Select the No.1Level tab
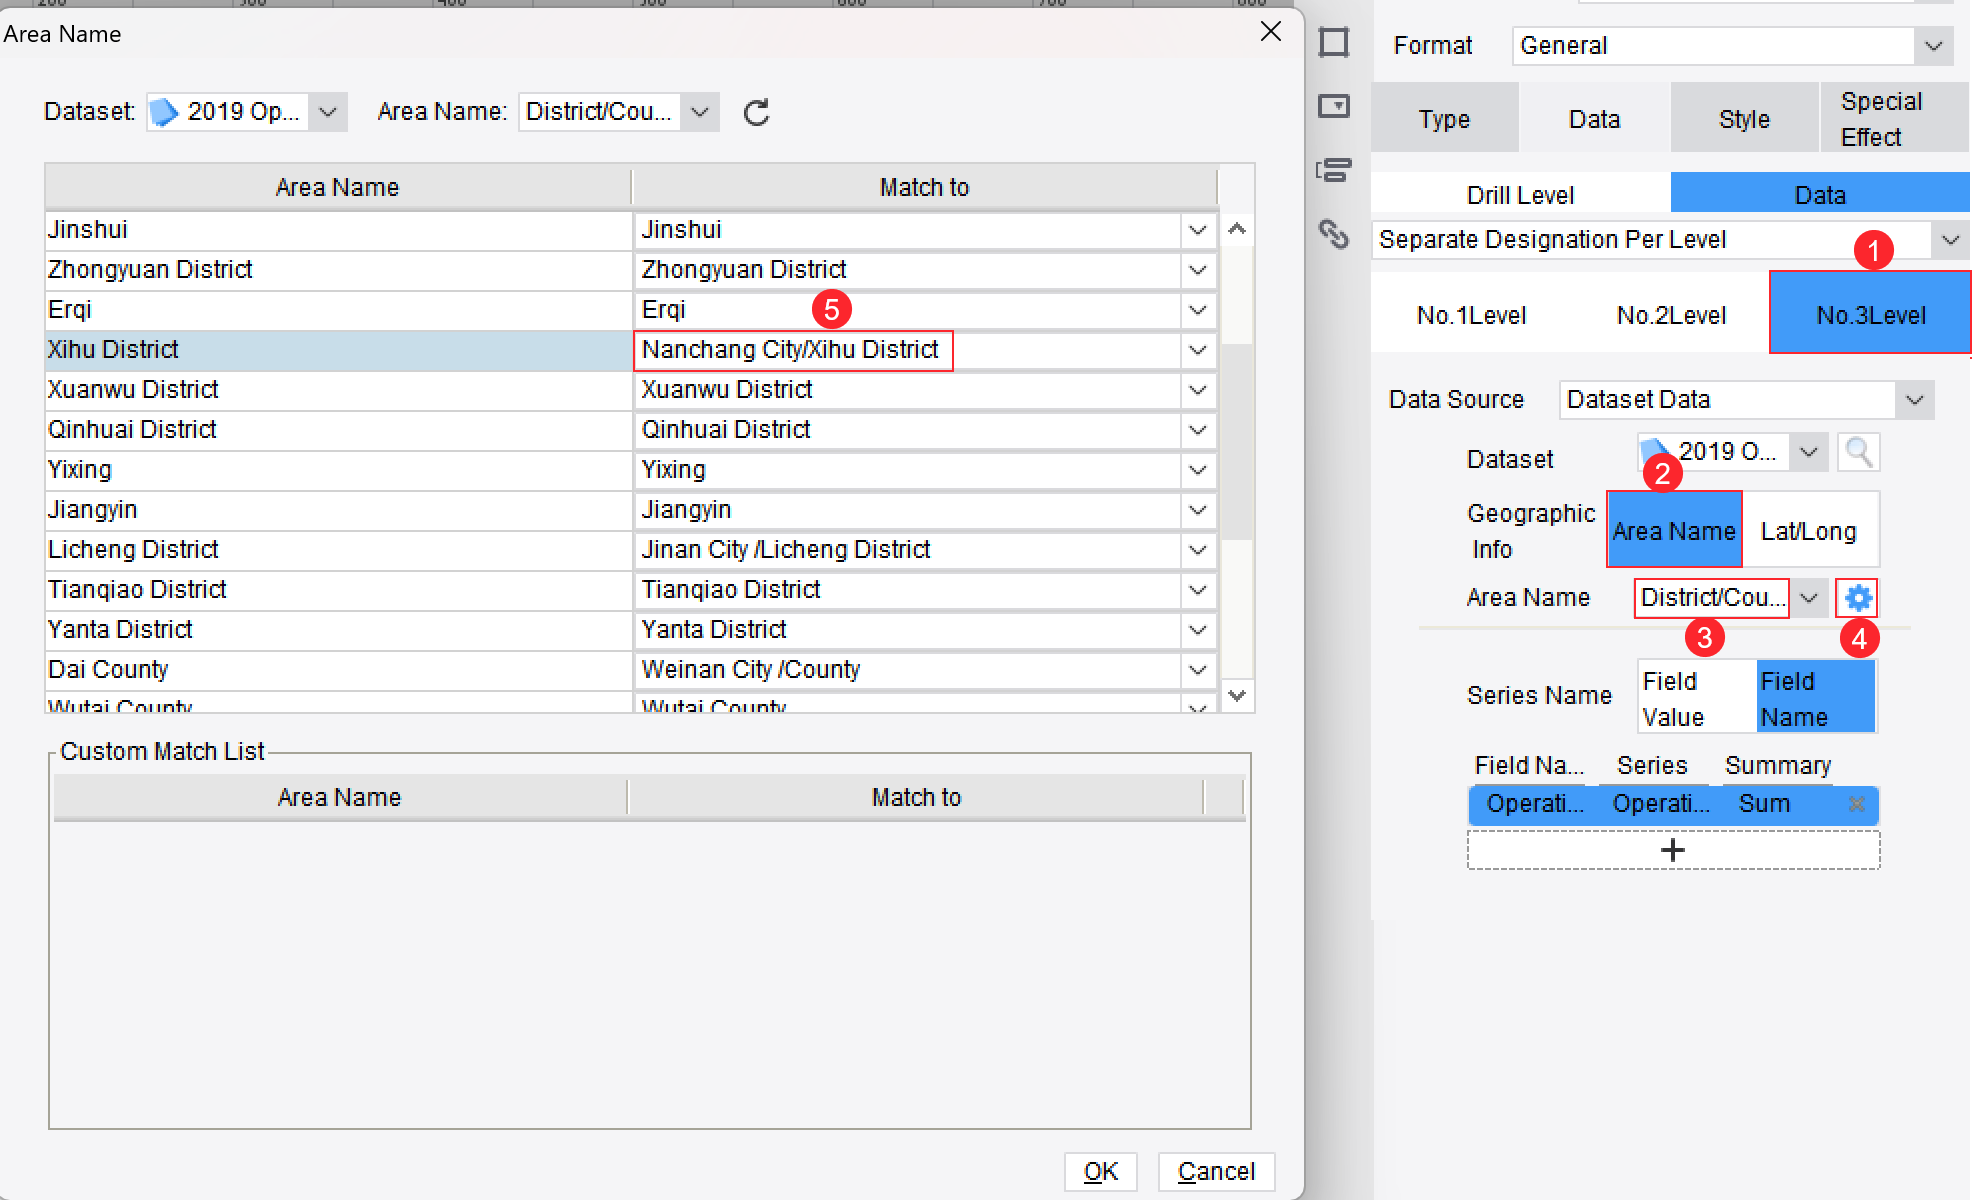The image size is (1972, 1200). 1471,314
